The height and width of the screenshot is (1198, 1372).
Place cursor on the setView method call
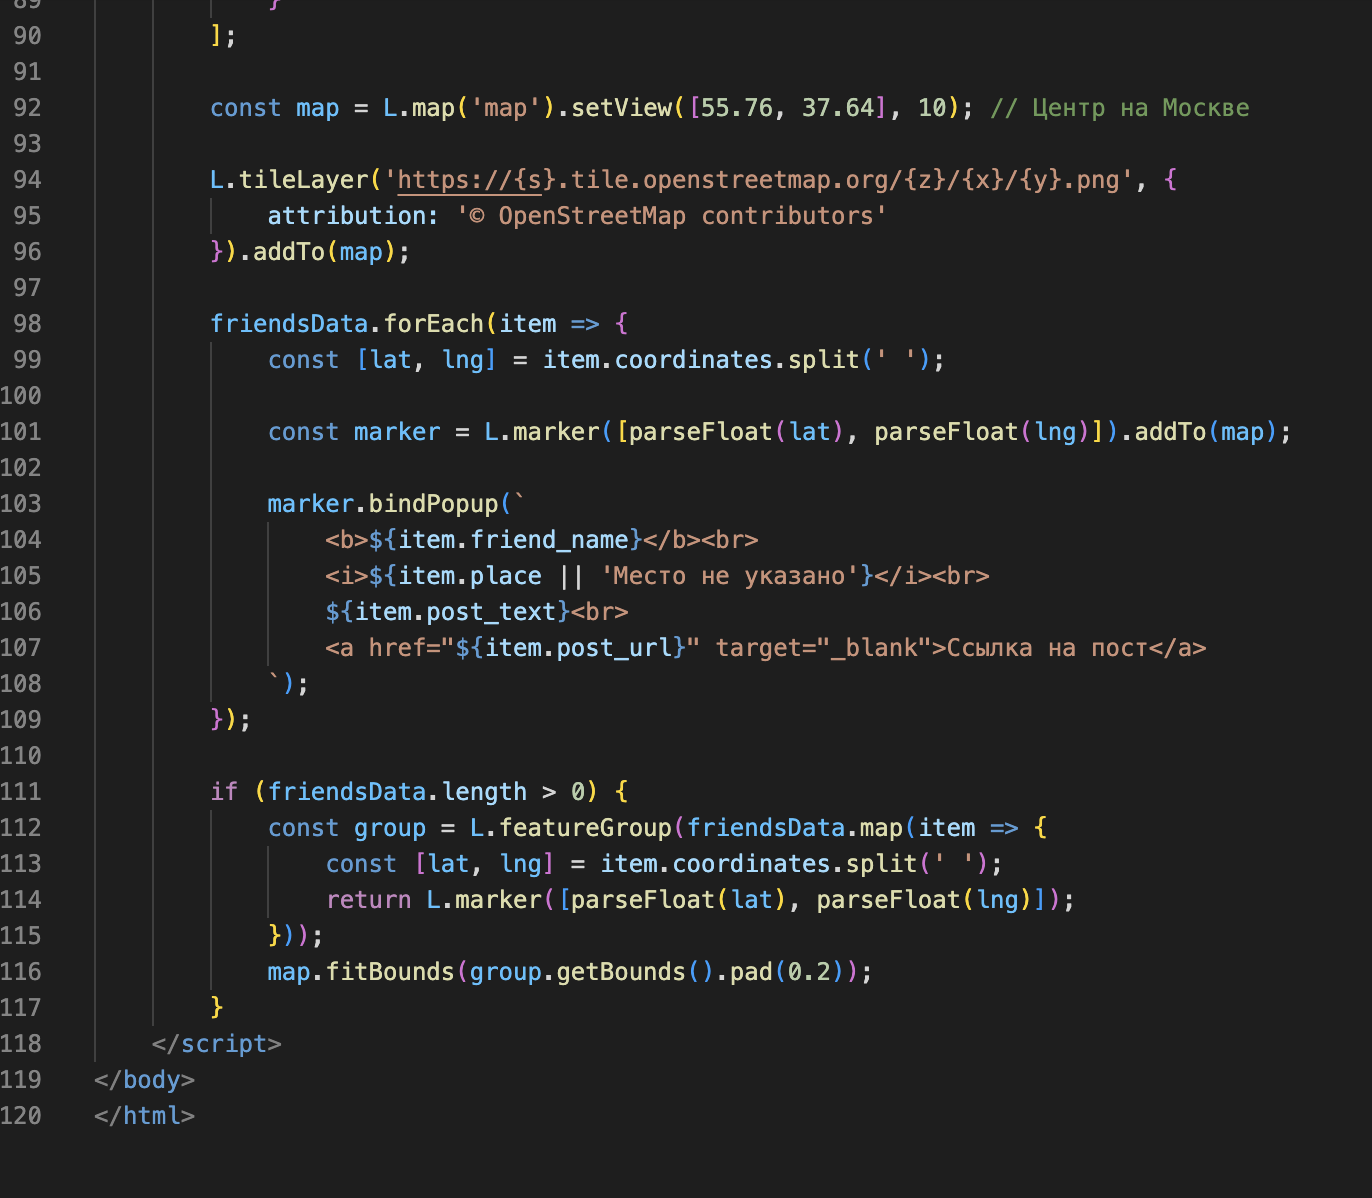coord(622,108)
